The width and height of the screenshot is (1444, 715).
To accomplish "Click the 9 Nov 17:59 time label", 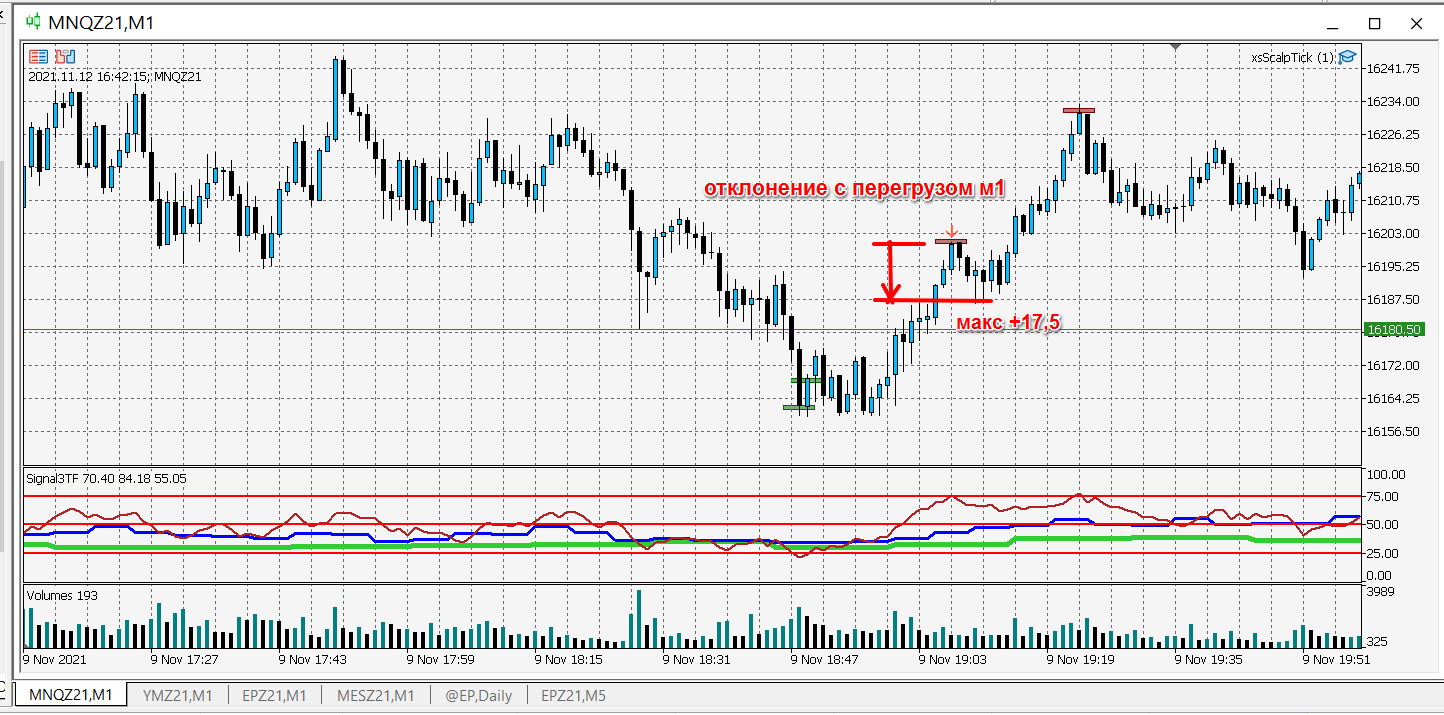I will click(x=441, y=660).
